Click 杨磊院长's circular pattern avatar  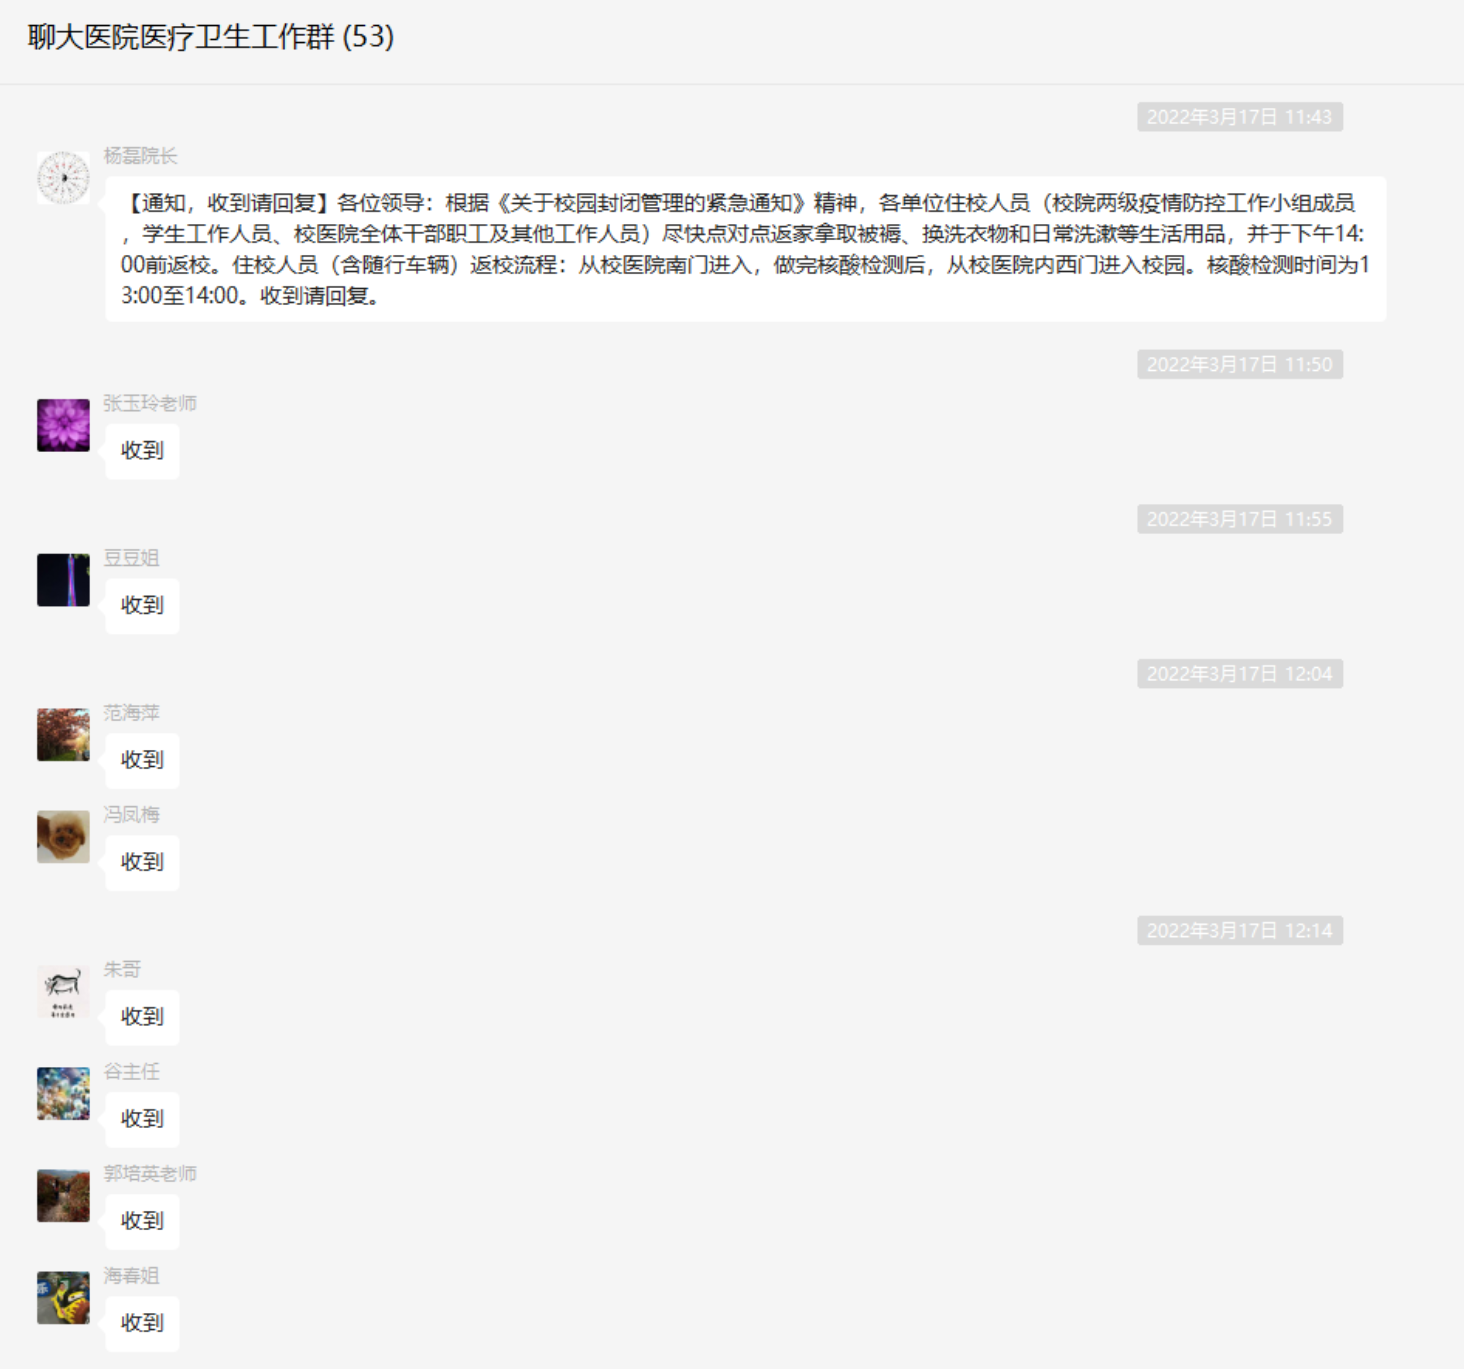pyautogui.click(x=63, y=178)
